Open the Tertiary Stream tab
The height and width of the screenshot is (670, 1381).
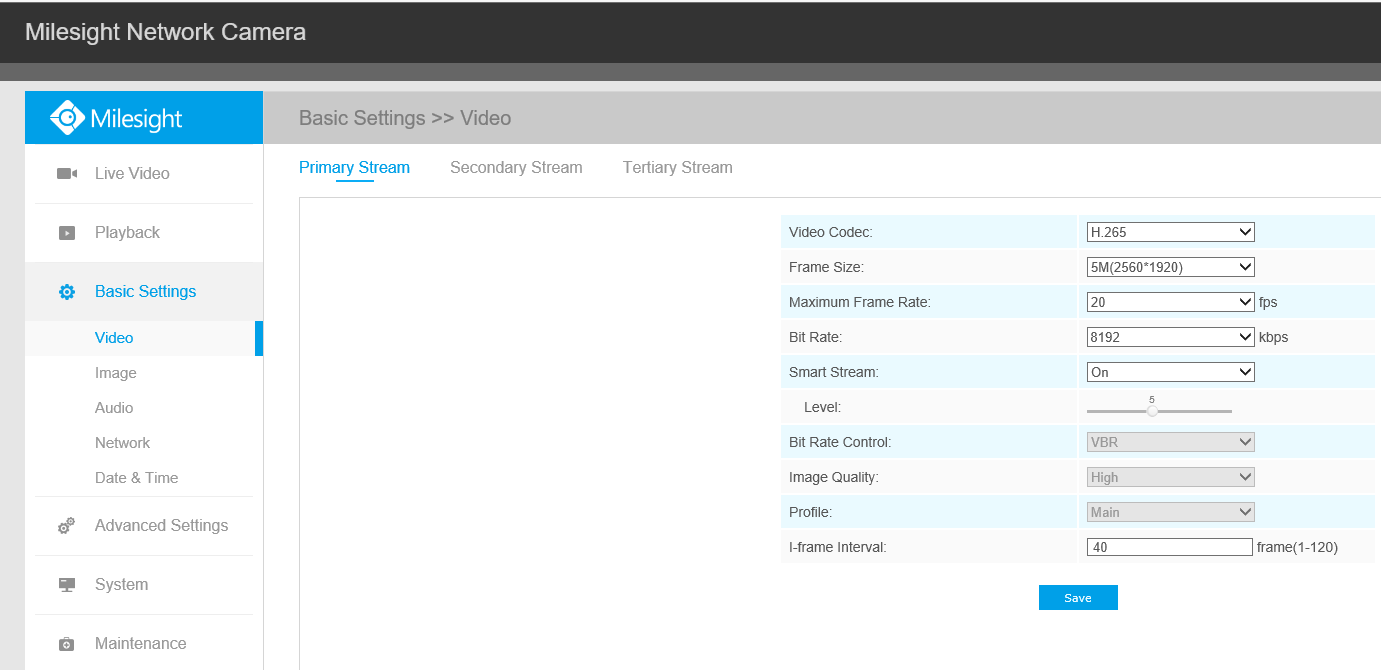677,167
